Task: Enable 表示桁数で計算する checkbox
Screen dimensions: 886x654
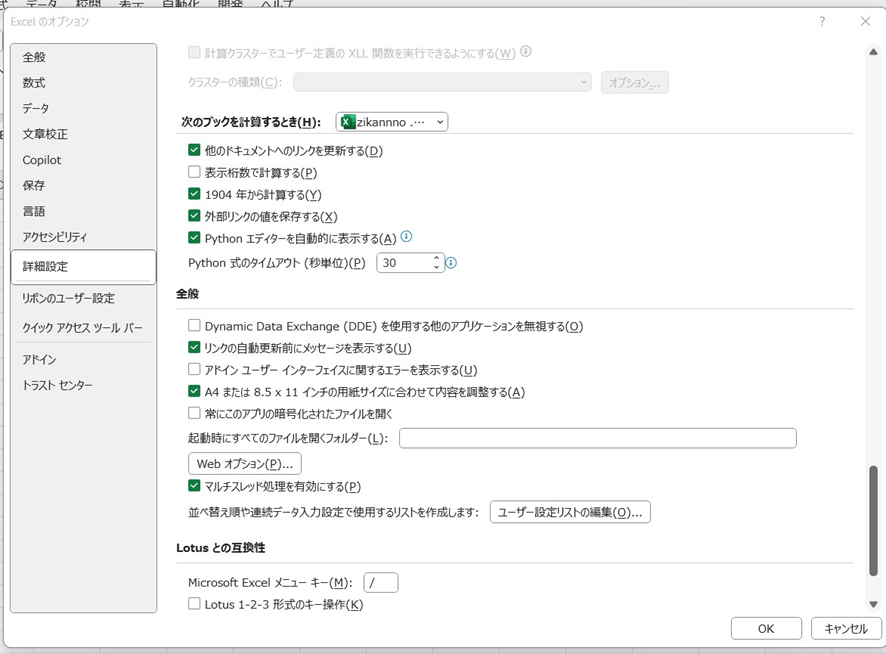Action: 194,172
